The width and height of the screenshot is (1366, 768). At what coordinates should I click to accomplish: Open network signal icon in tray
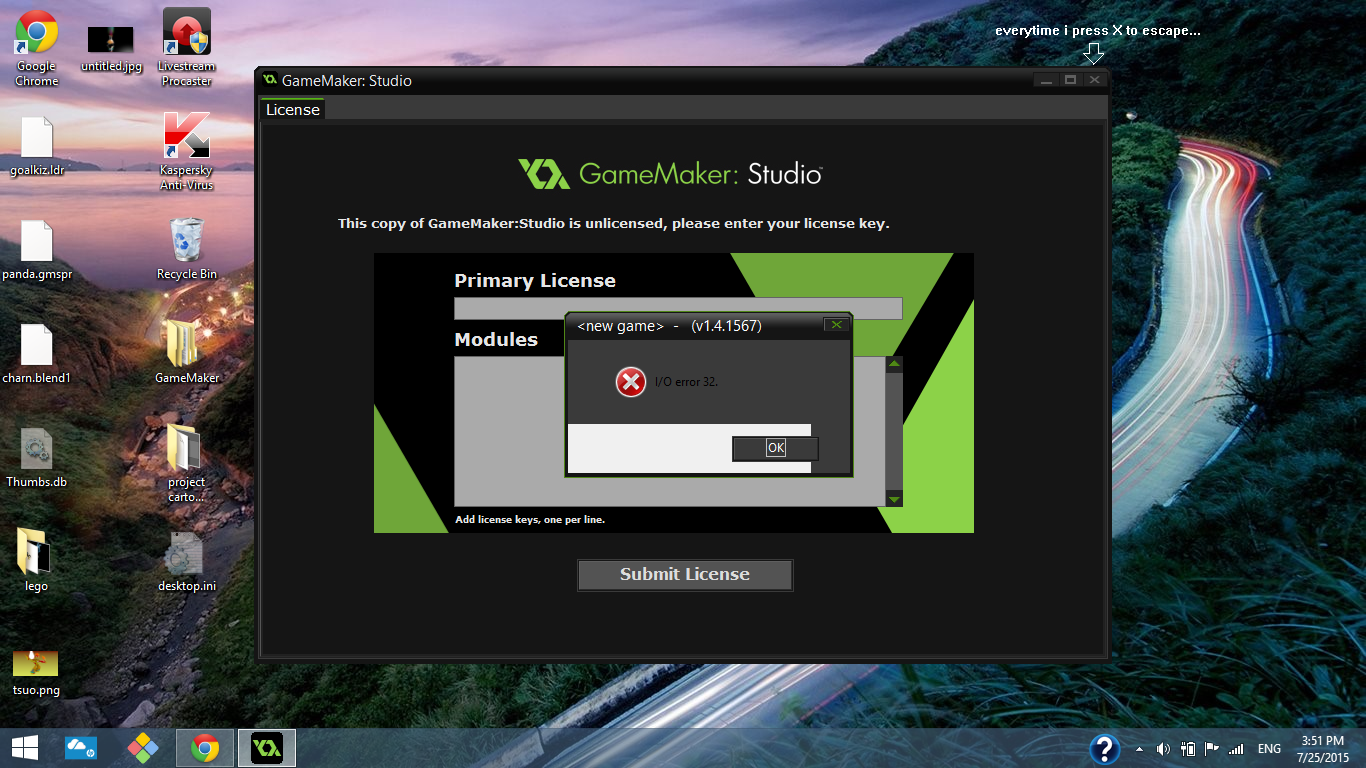pos(1237,749)
